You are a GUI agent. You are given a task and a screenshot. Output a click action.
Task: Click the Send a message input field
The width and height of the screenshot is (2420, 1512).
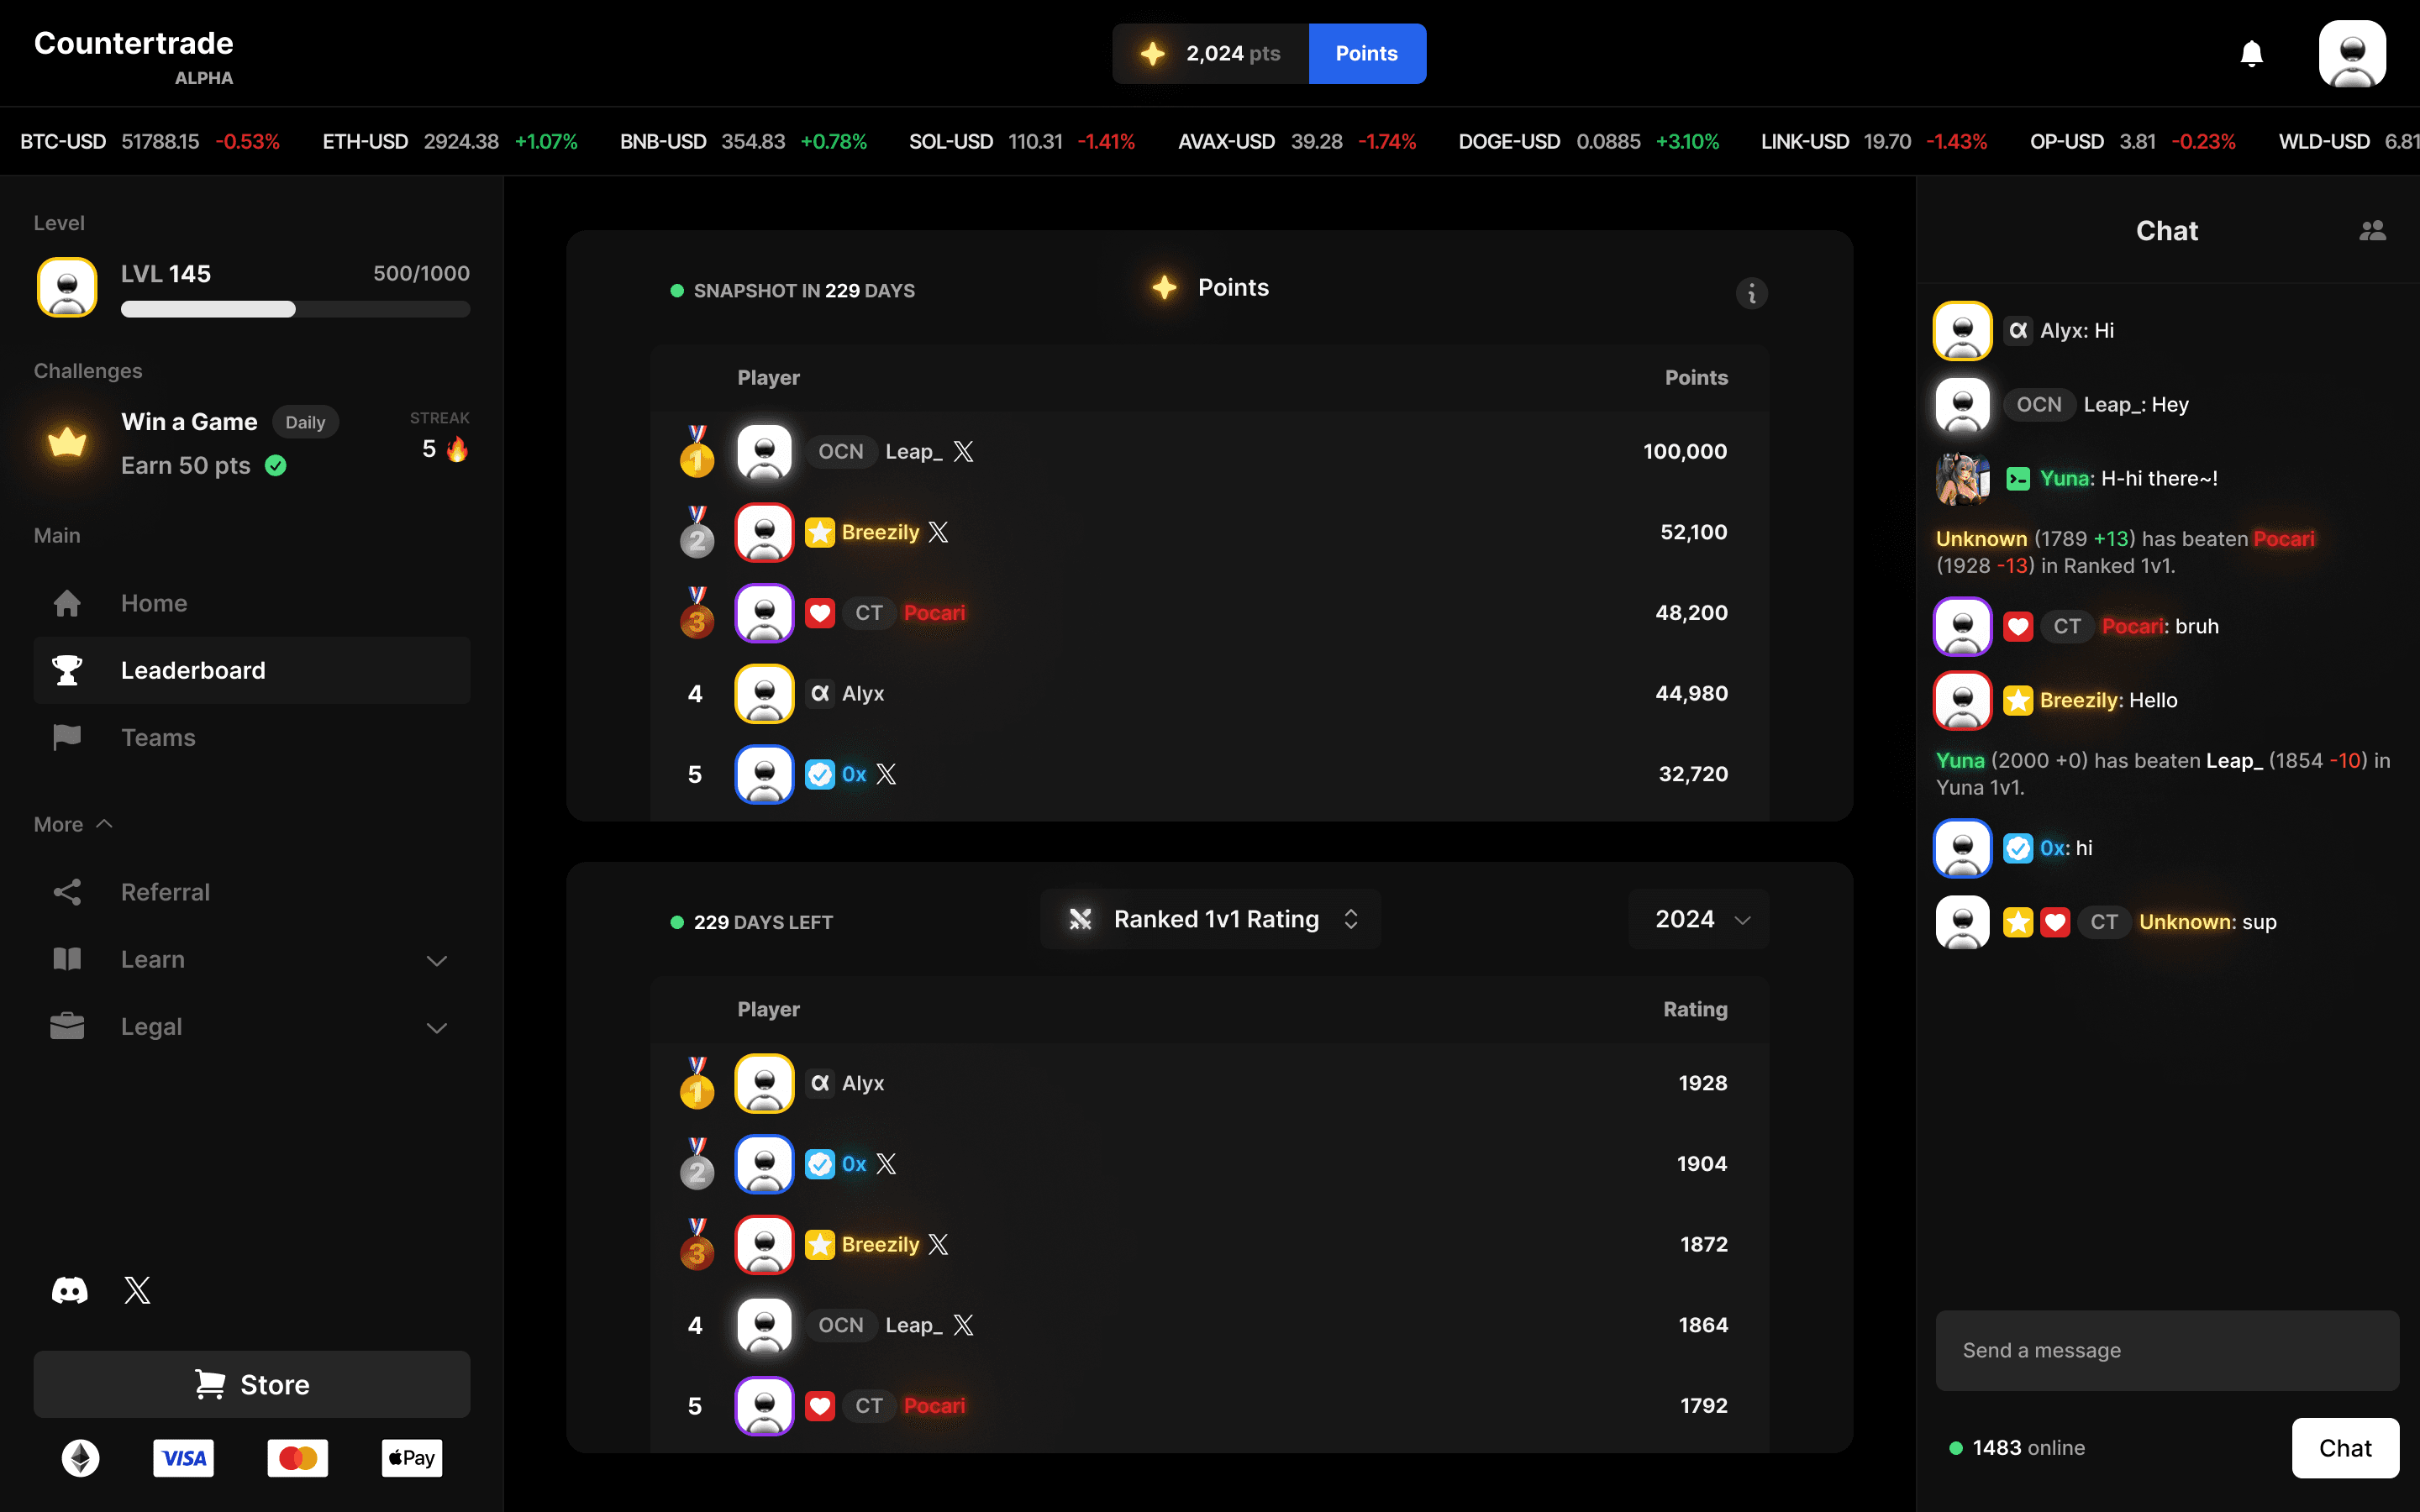[x=2165, y=1350]
